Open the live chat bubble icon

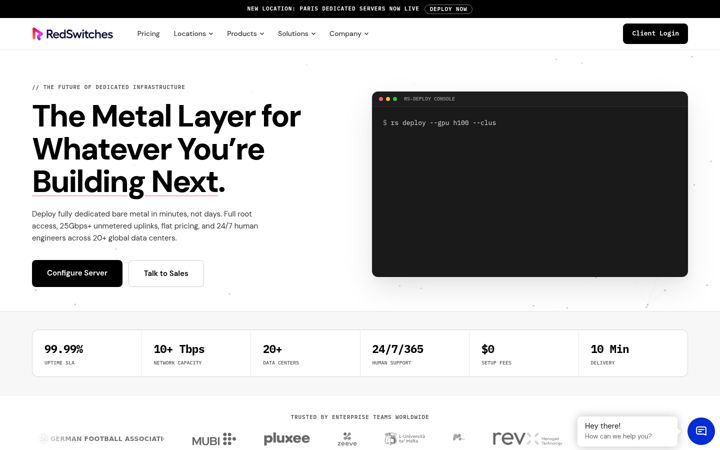point(701,431)
